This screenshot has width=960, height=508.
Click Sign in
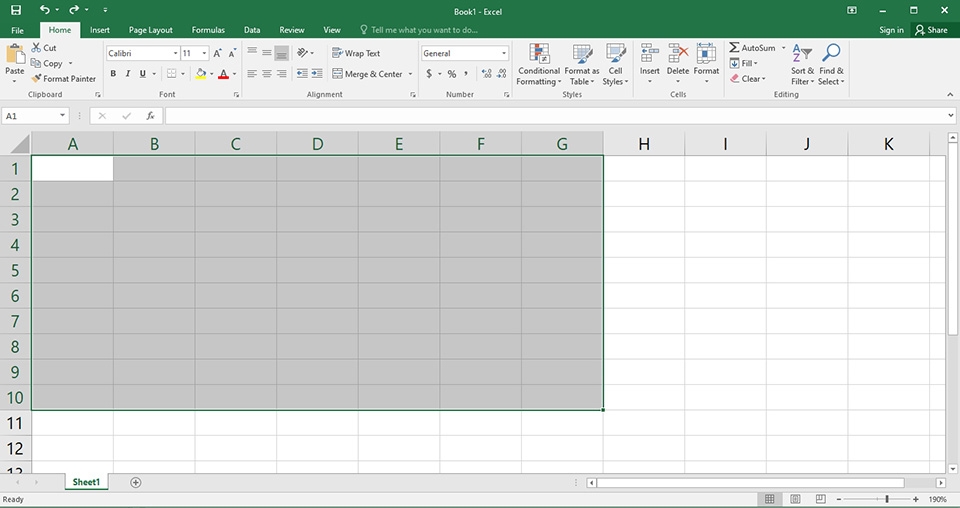[x=891, y=30]
